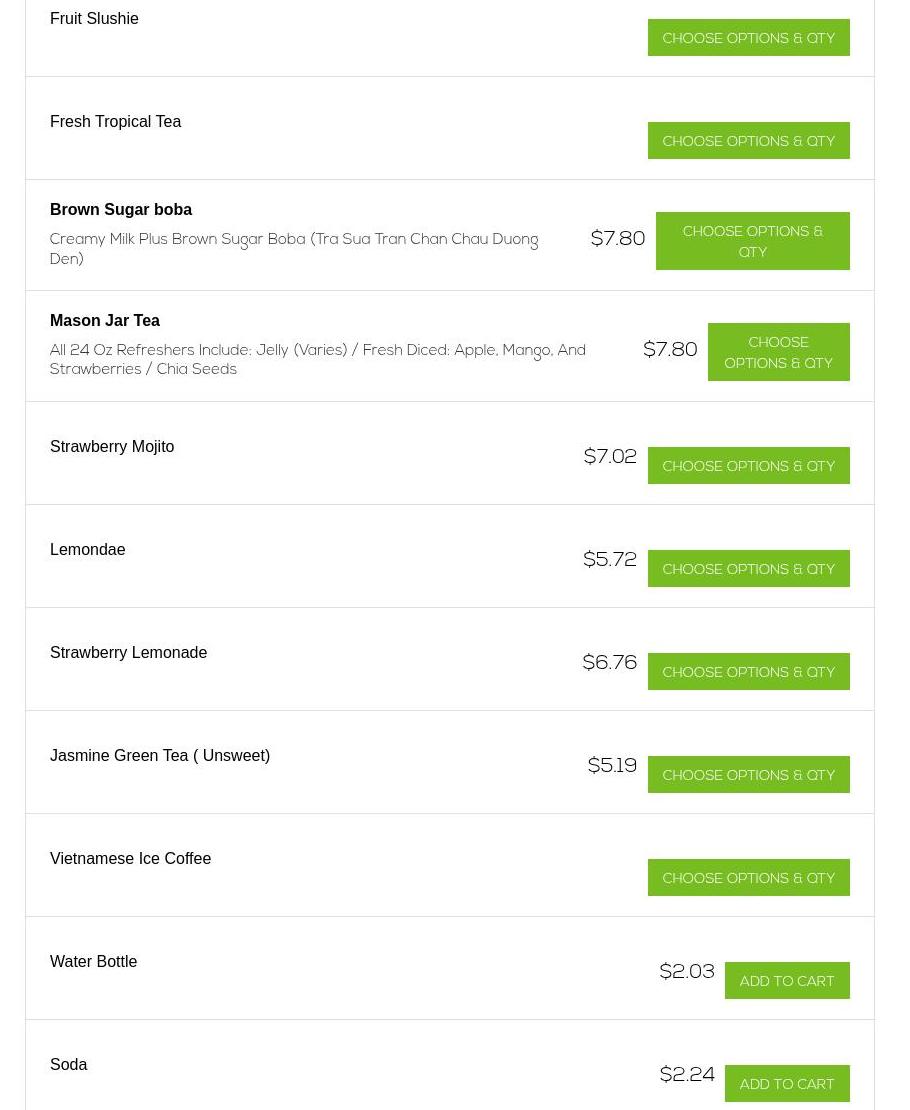Screen dimensions: 910x1110
Task: Click the Mason Jar Tea item title
Action: coord(105,320)
